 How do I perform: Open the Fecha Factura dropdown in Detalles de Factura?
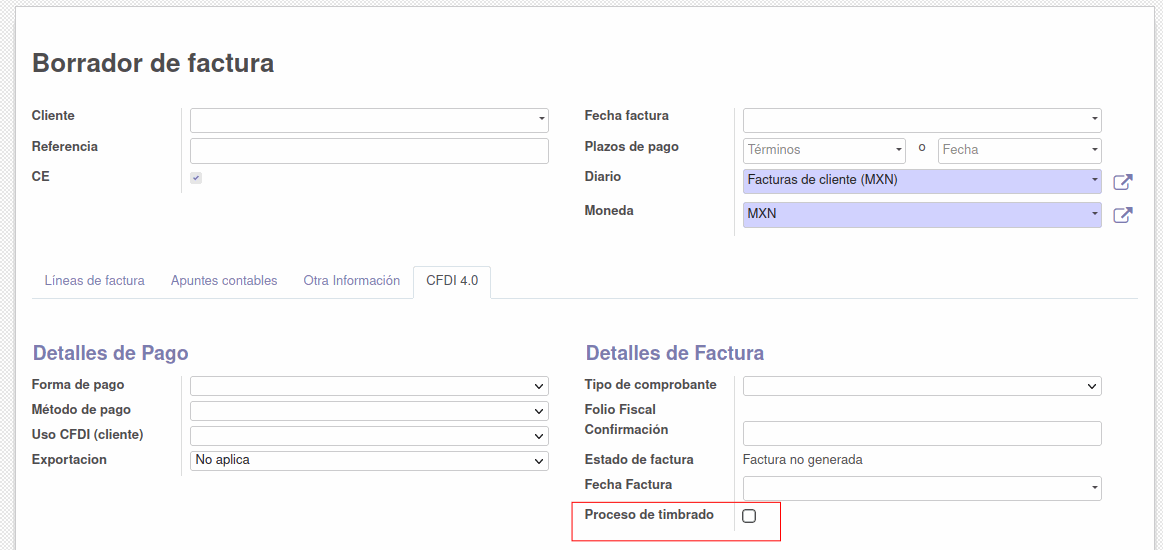[922, 488]
